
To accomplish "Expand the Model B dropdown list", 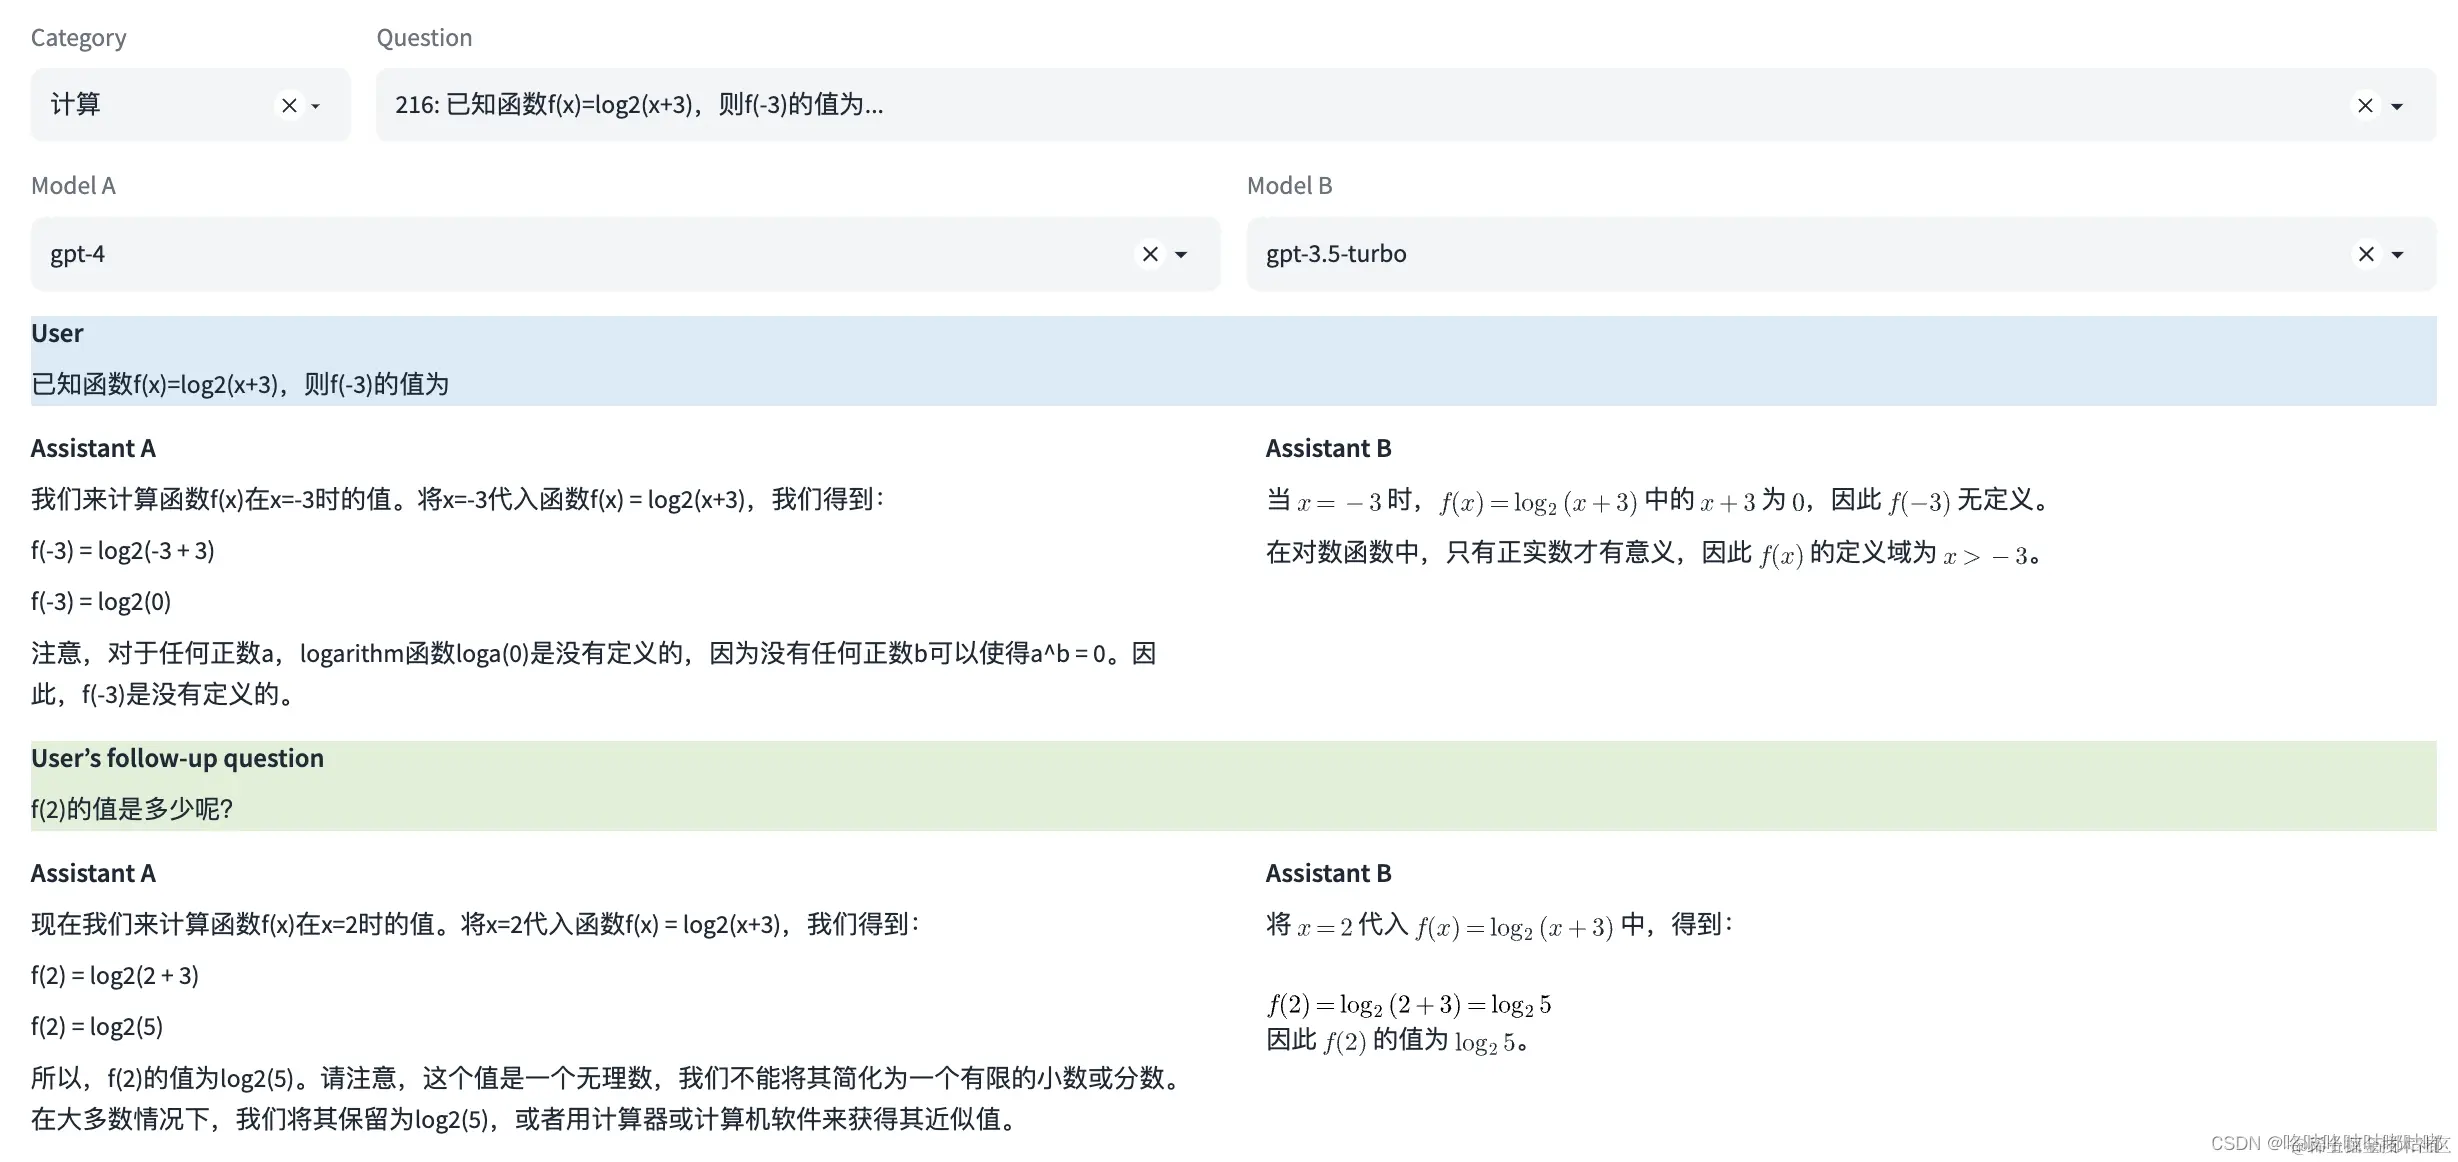I will tap(2399, 255).
